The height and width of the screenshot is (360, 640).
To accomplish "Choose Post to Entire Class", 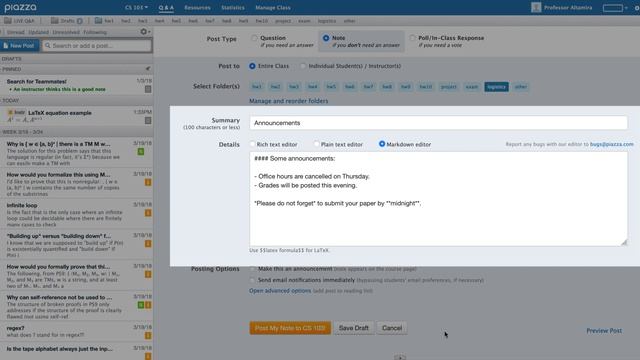I will point(252,66).
